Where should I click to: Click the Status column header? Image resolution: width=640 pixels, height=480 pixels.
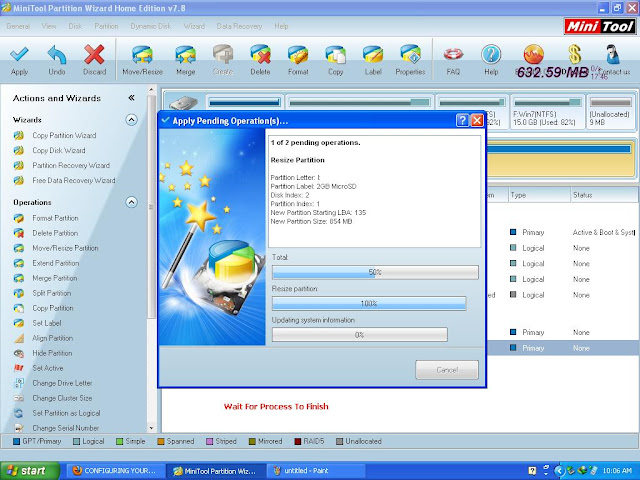point(605,195)
